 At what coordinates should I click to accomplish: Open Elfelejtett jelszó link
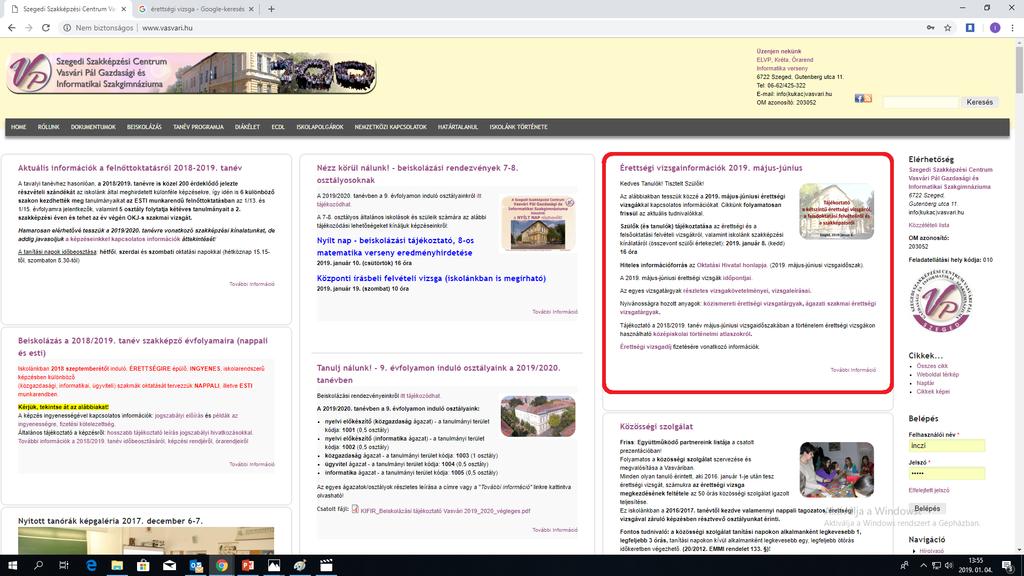click(929, 490)
